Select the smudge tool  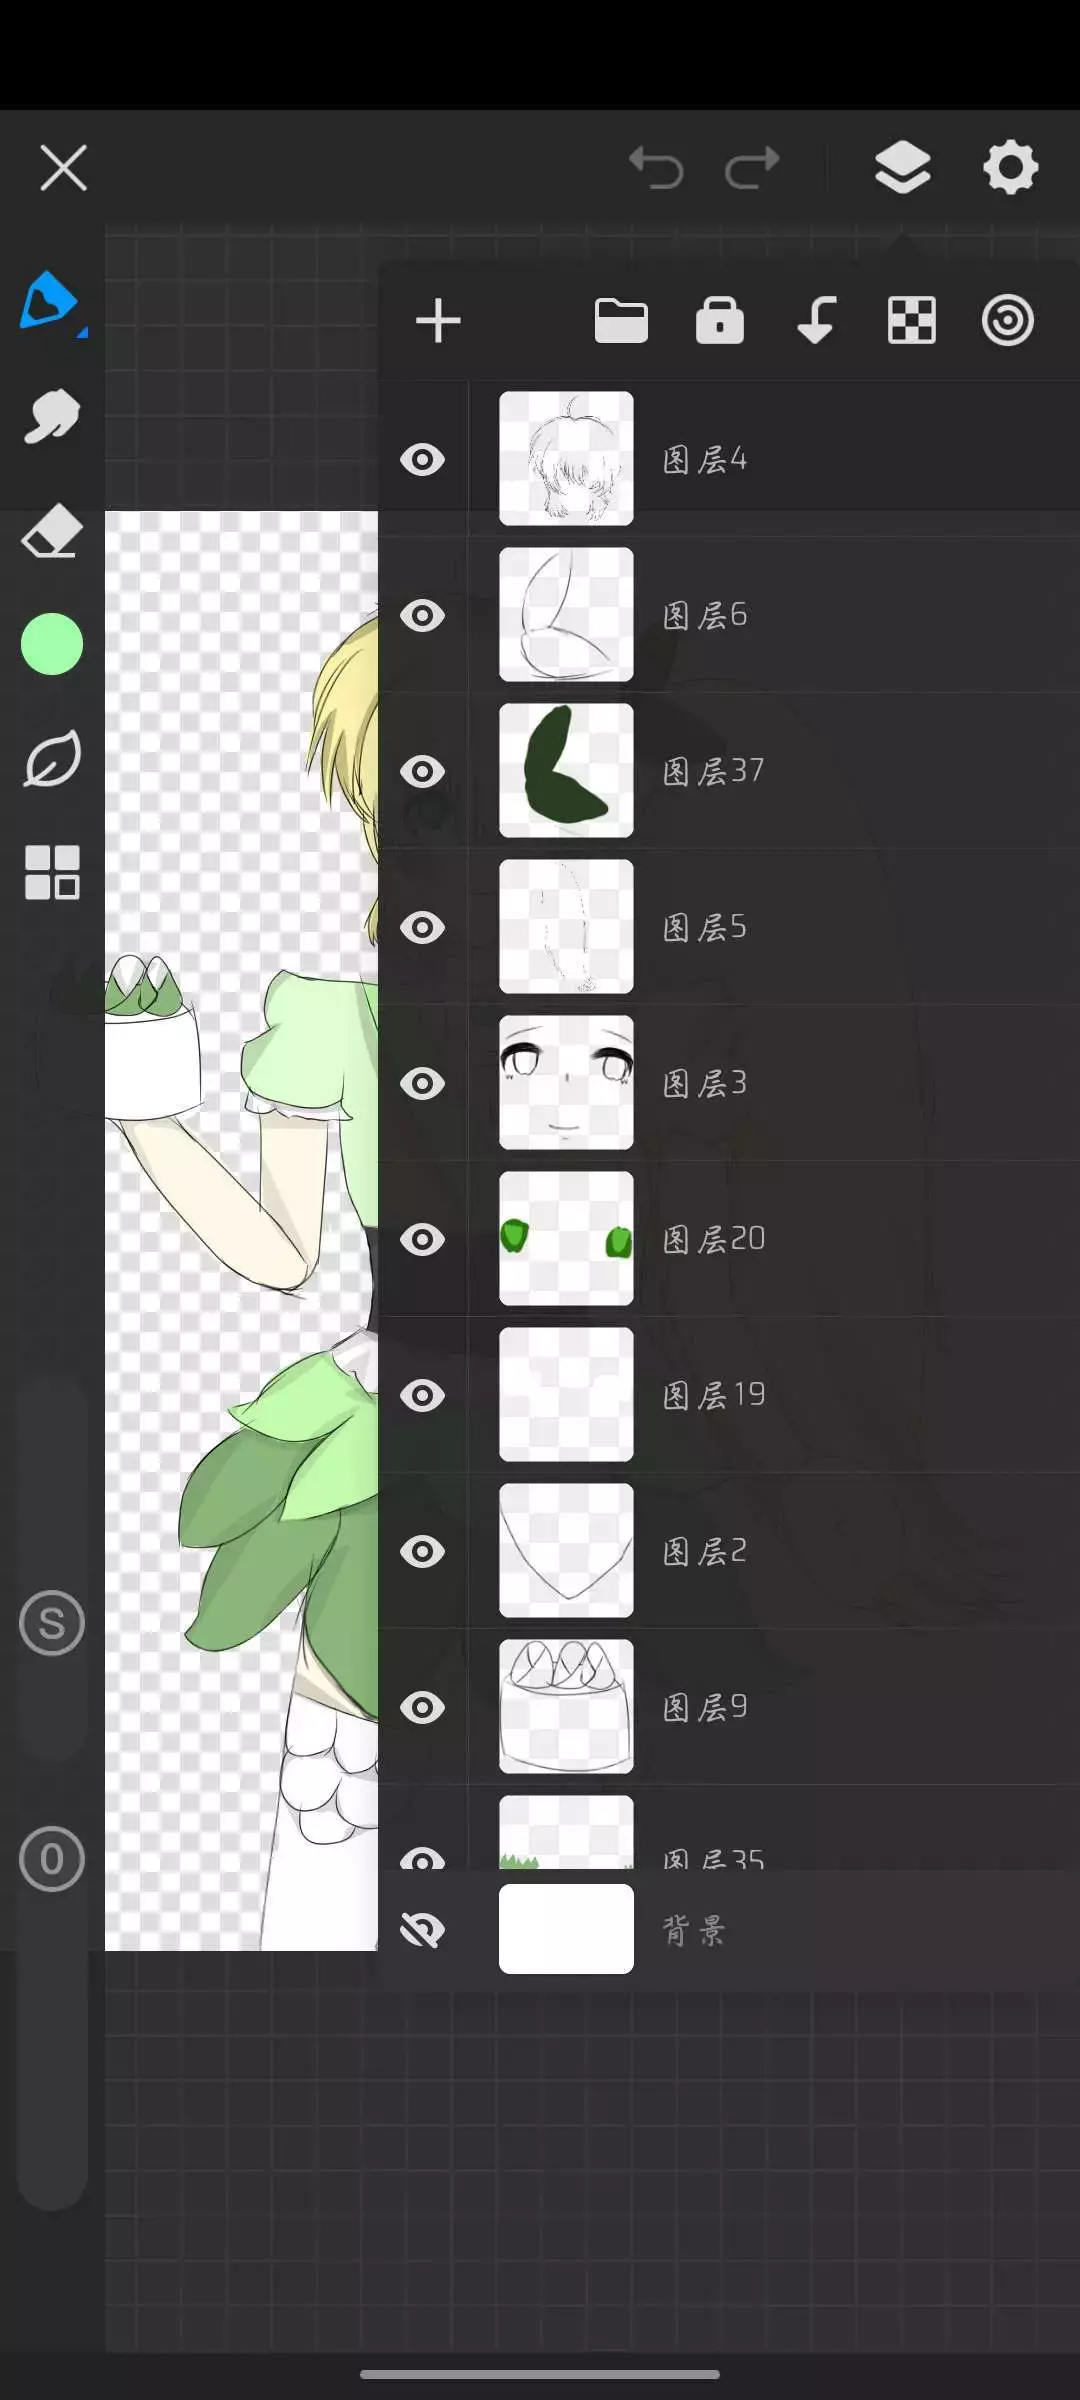51,415
